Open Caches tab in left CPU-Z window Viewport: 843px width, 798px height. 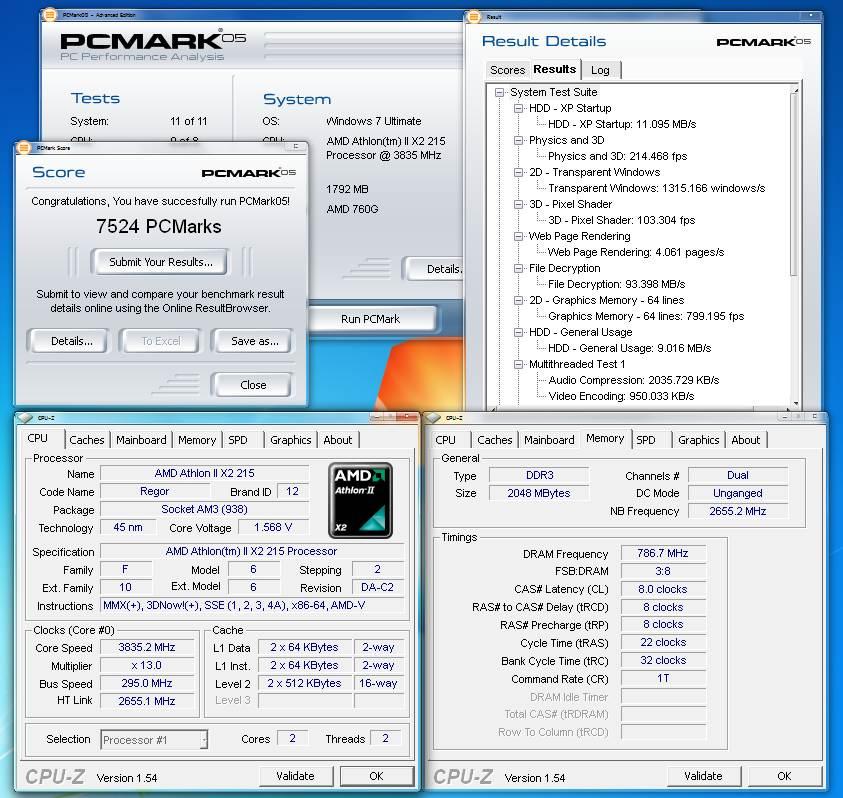tap(87, 440)
